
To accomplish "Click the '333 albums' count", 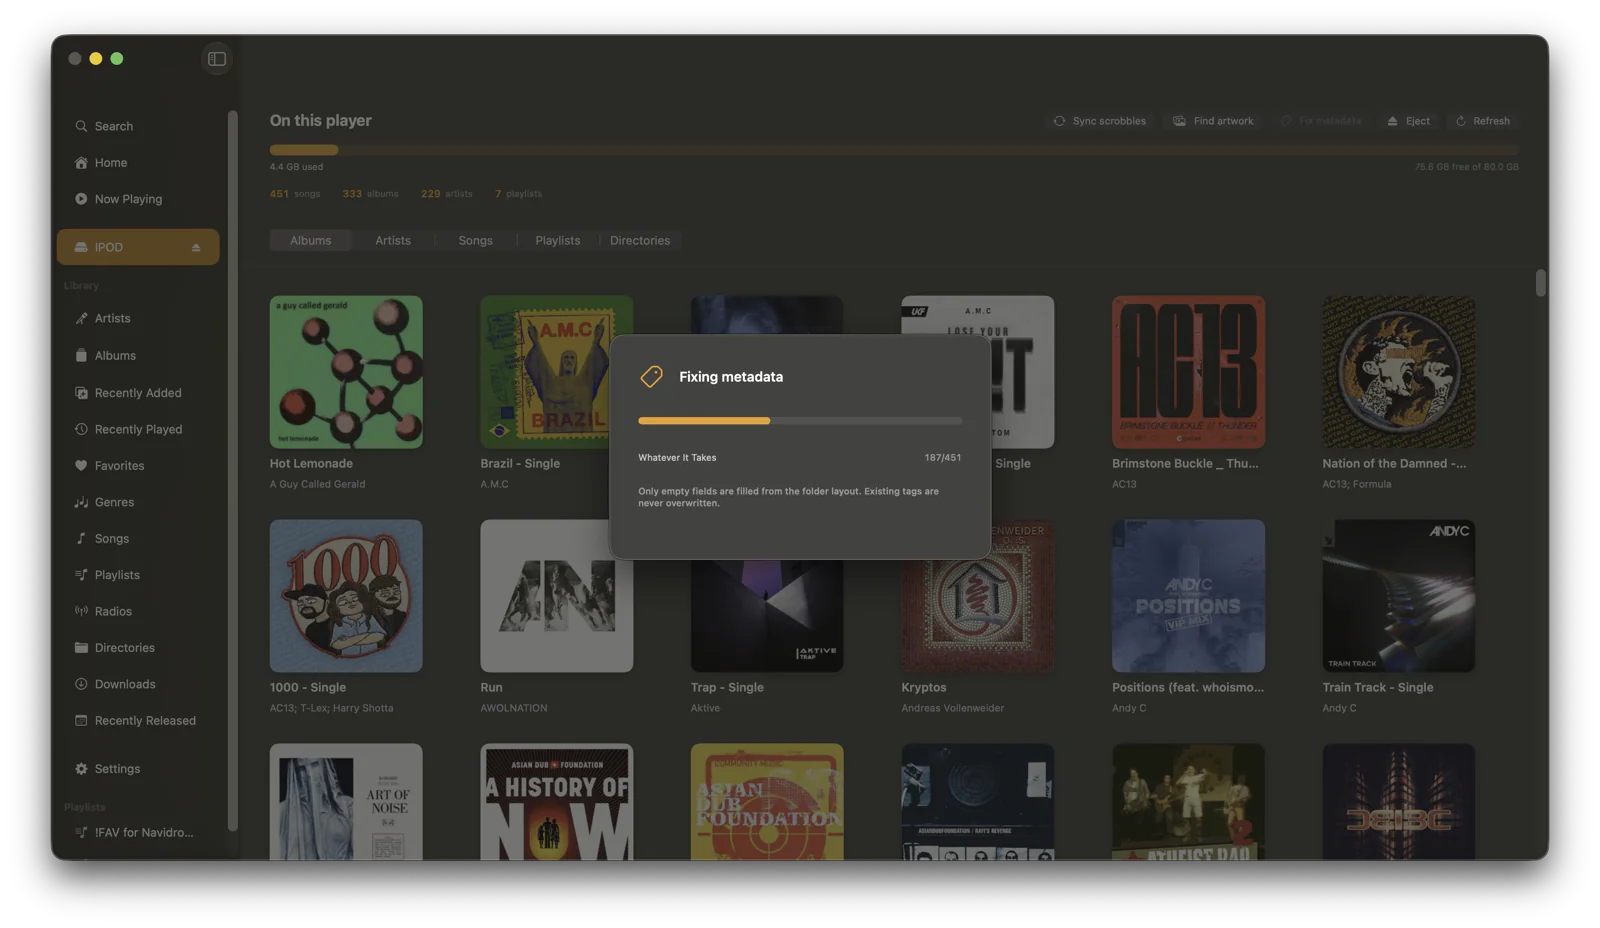I will (x=370, y=194).
